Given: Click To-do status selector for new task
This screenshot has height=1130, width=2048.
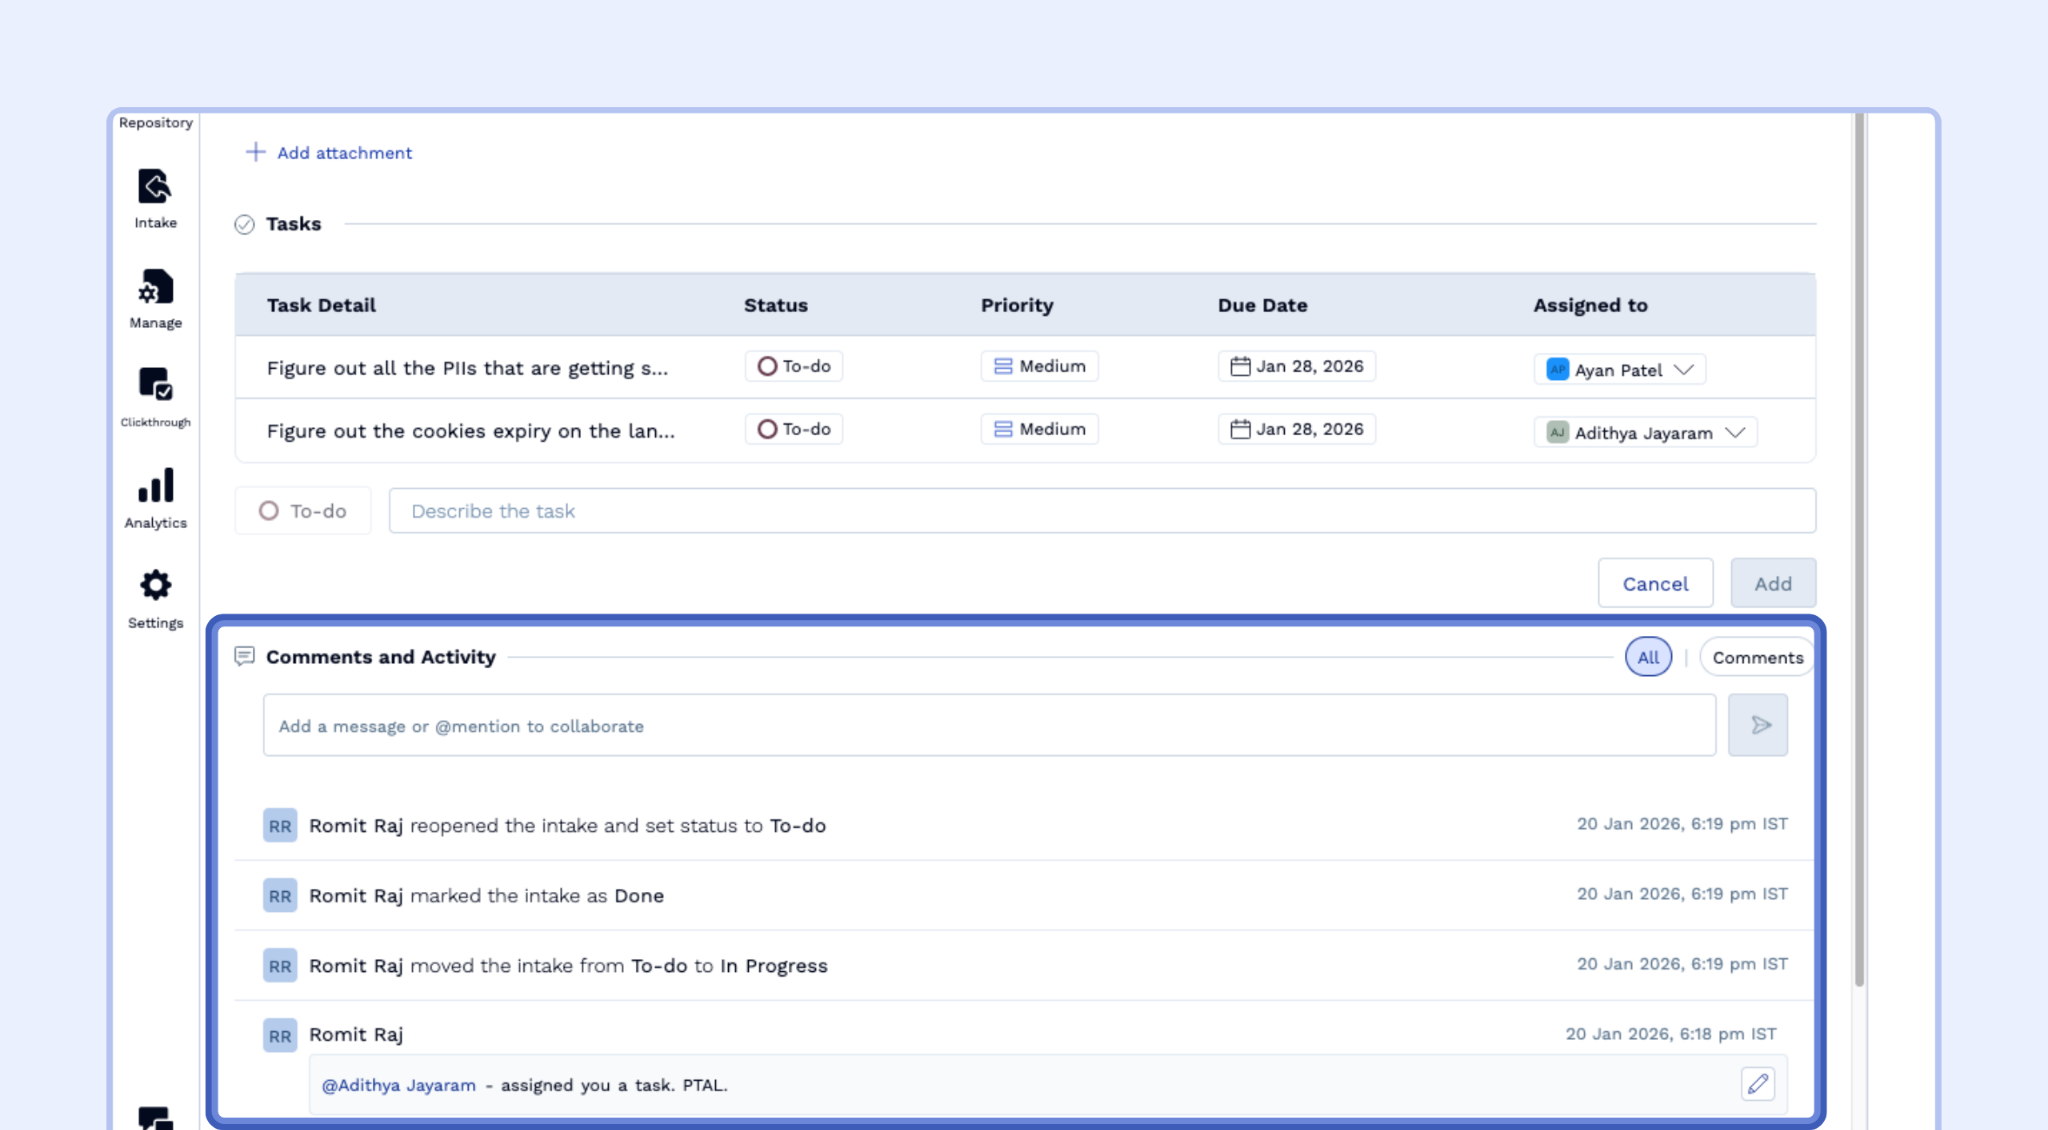Looking at the screenshot, I should click(x=303, y=511).
